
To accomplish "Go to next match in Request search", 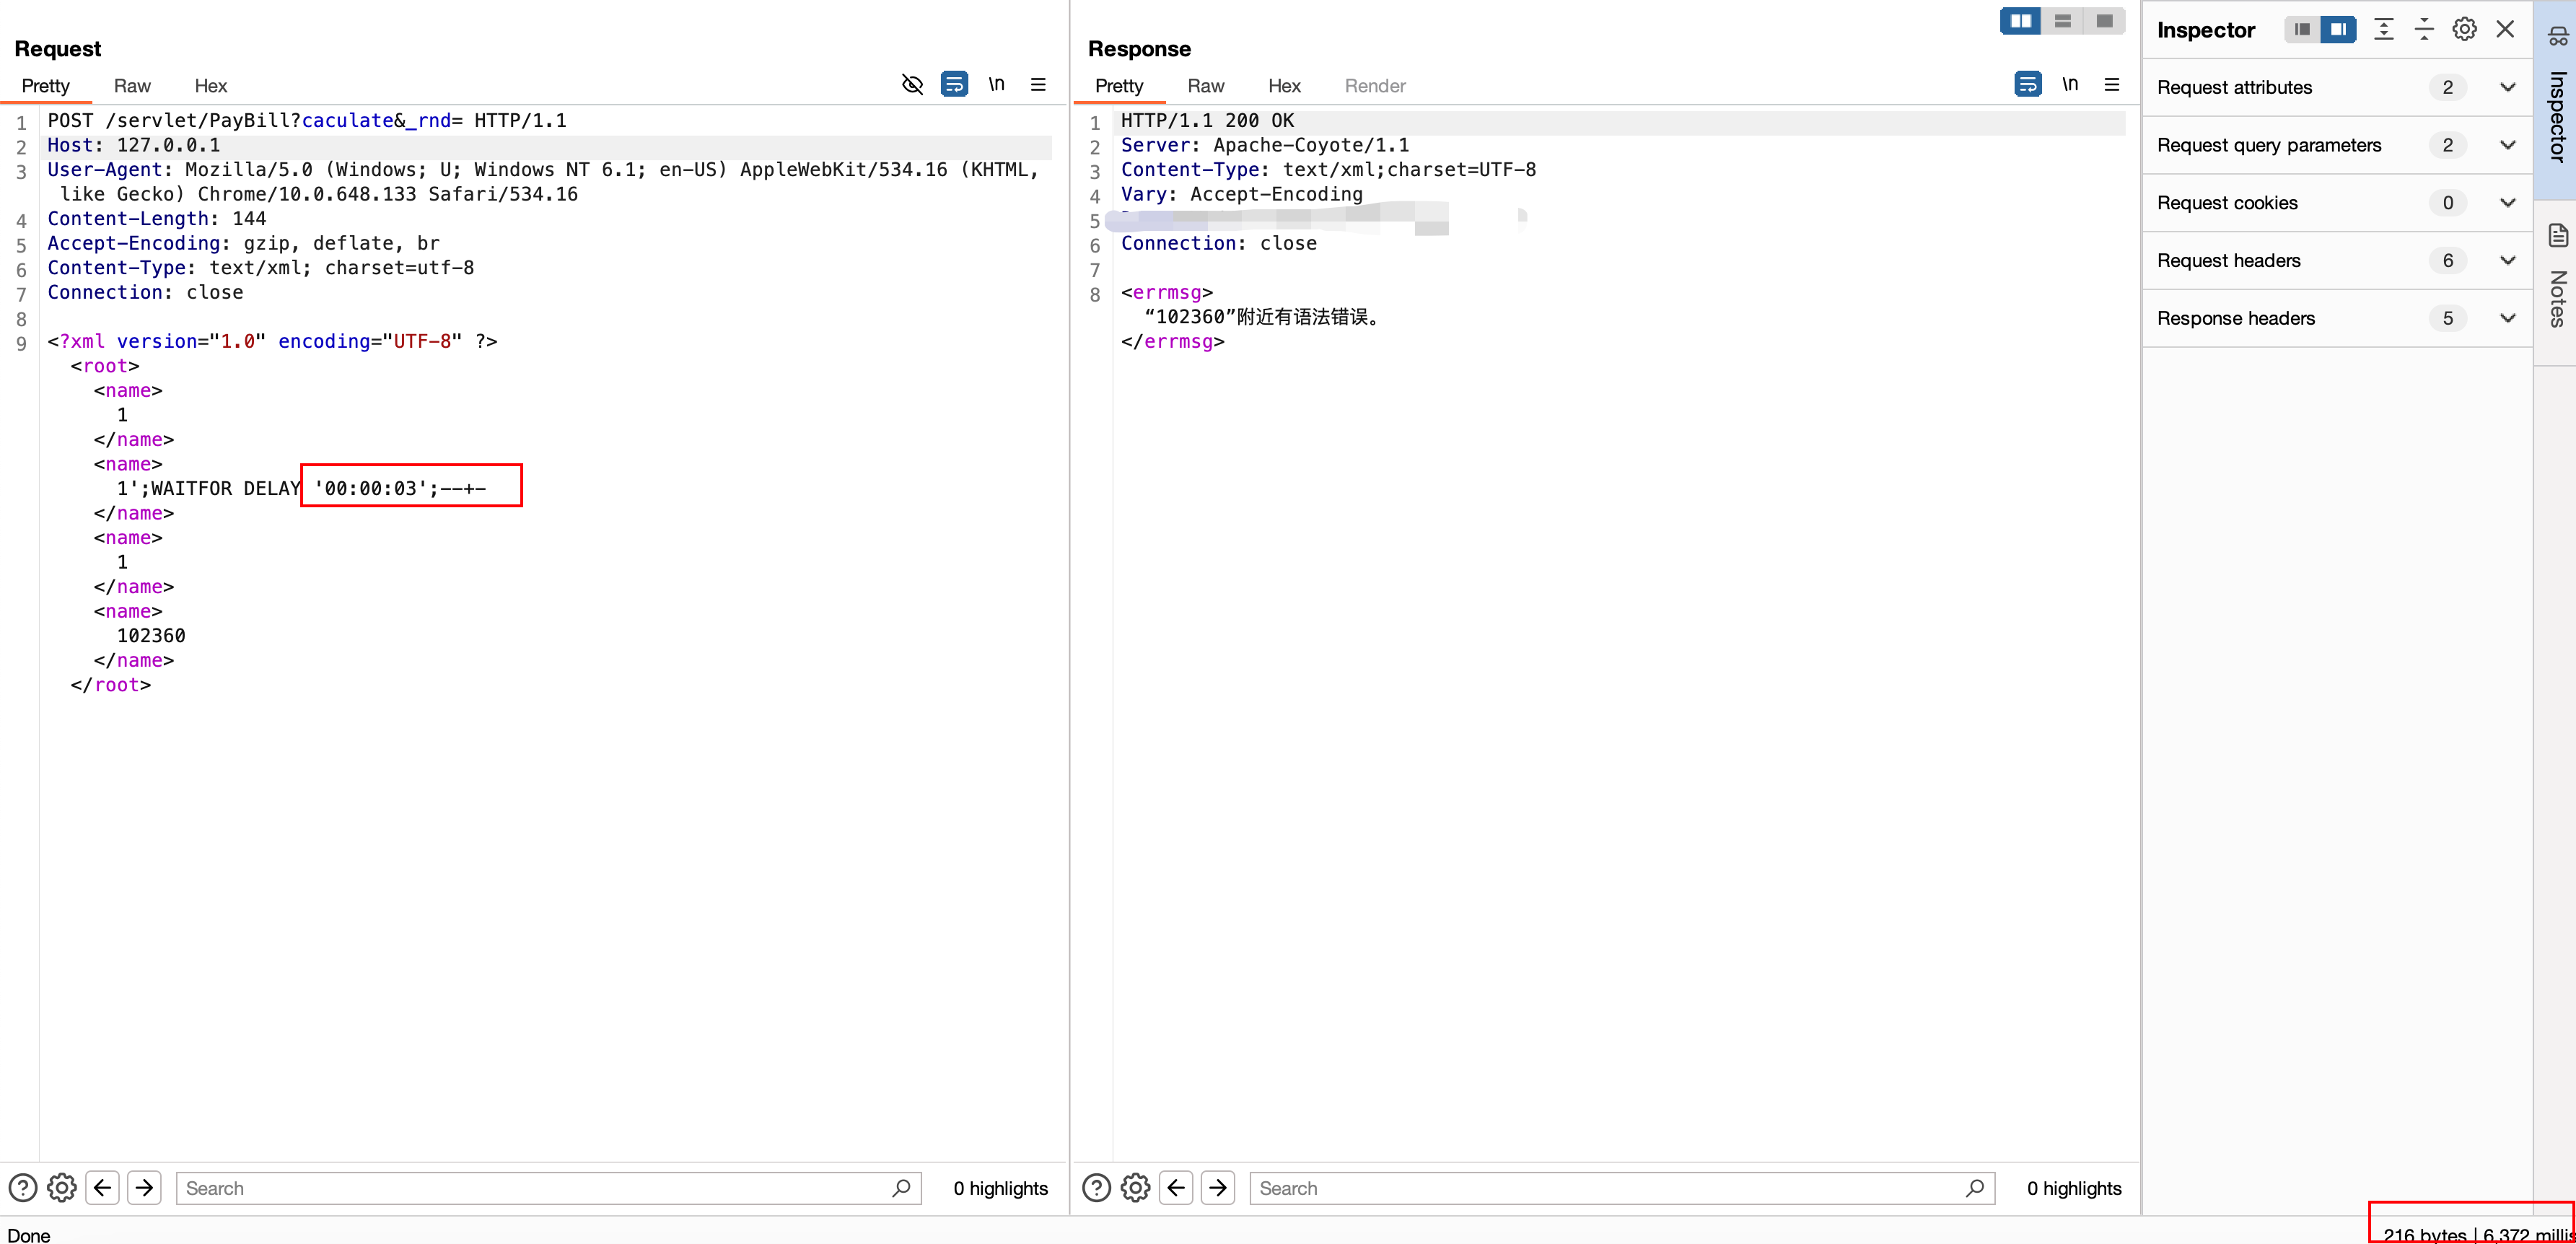I will 145,1188.
